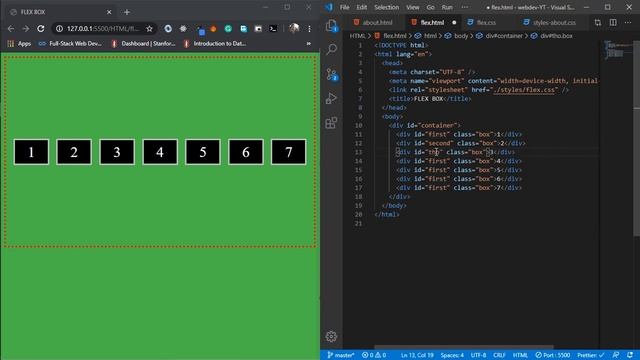Switch to the flex.css tab
Viewport: 640px width, 360px height.
pyautogui.click(x=482, y=22)
